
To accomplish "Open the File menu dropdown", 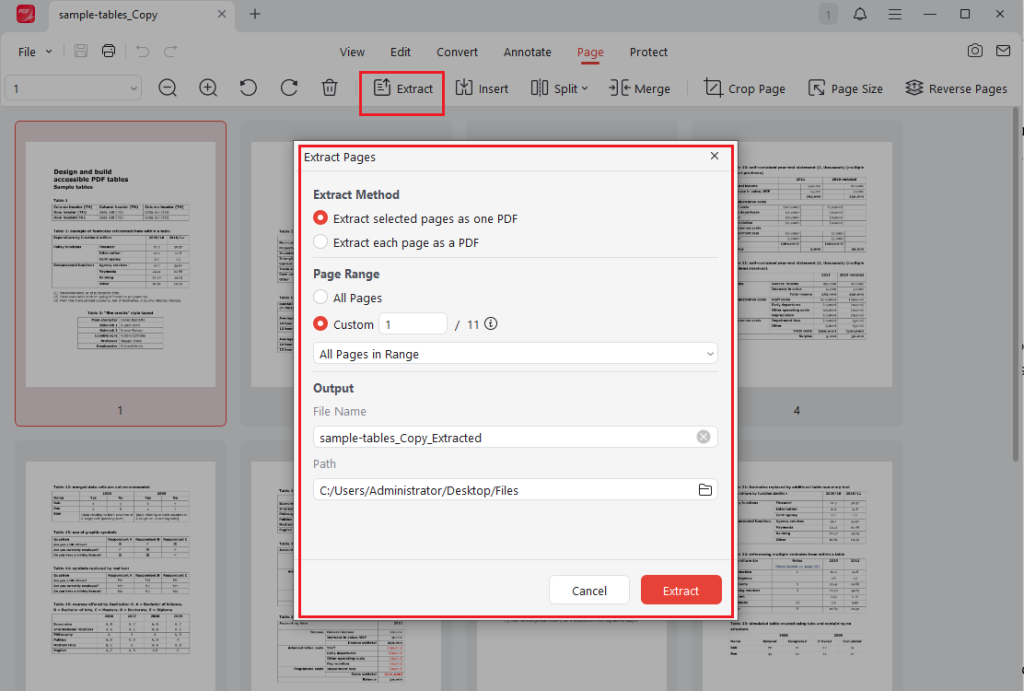I will coord(35,52).
